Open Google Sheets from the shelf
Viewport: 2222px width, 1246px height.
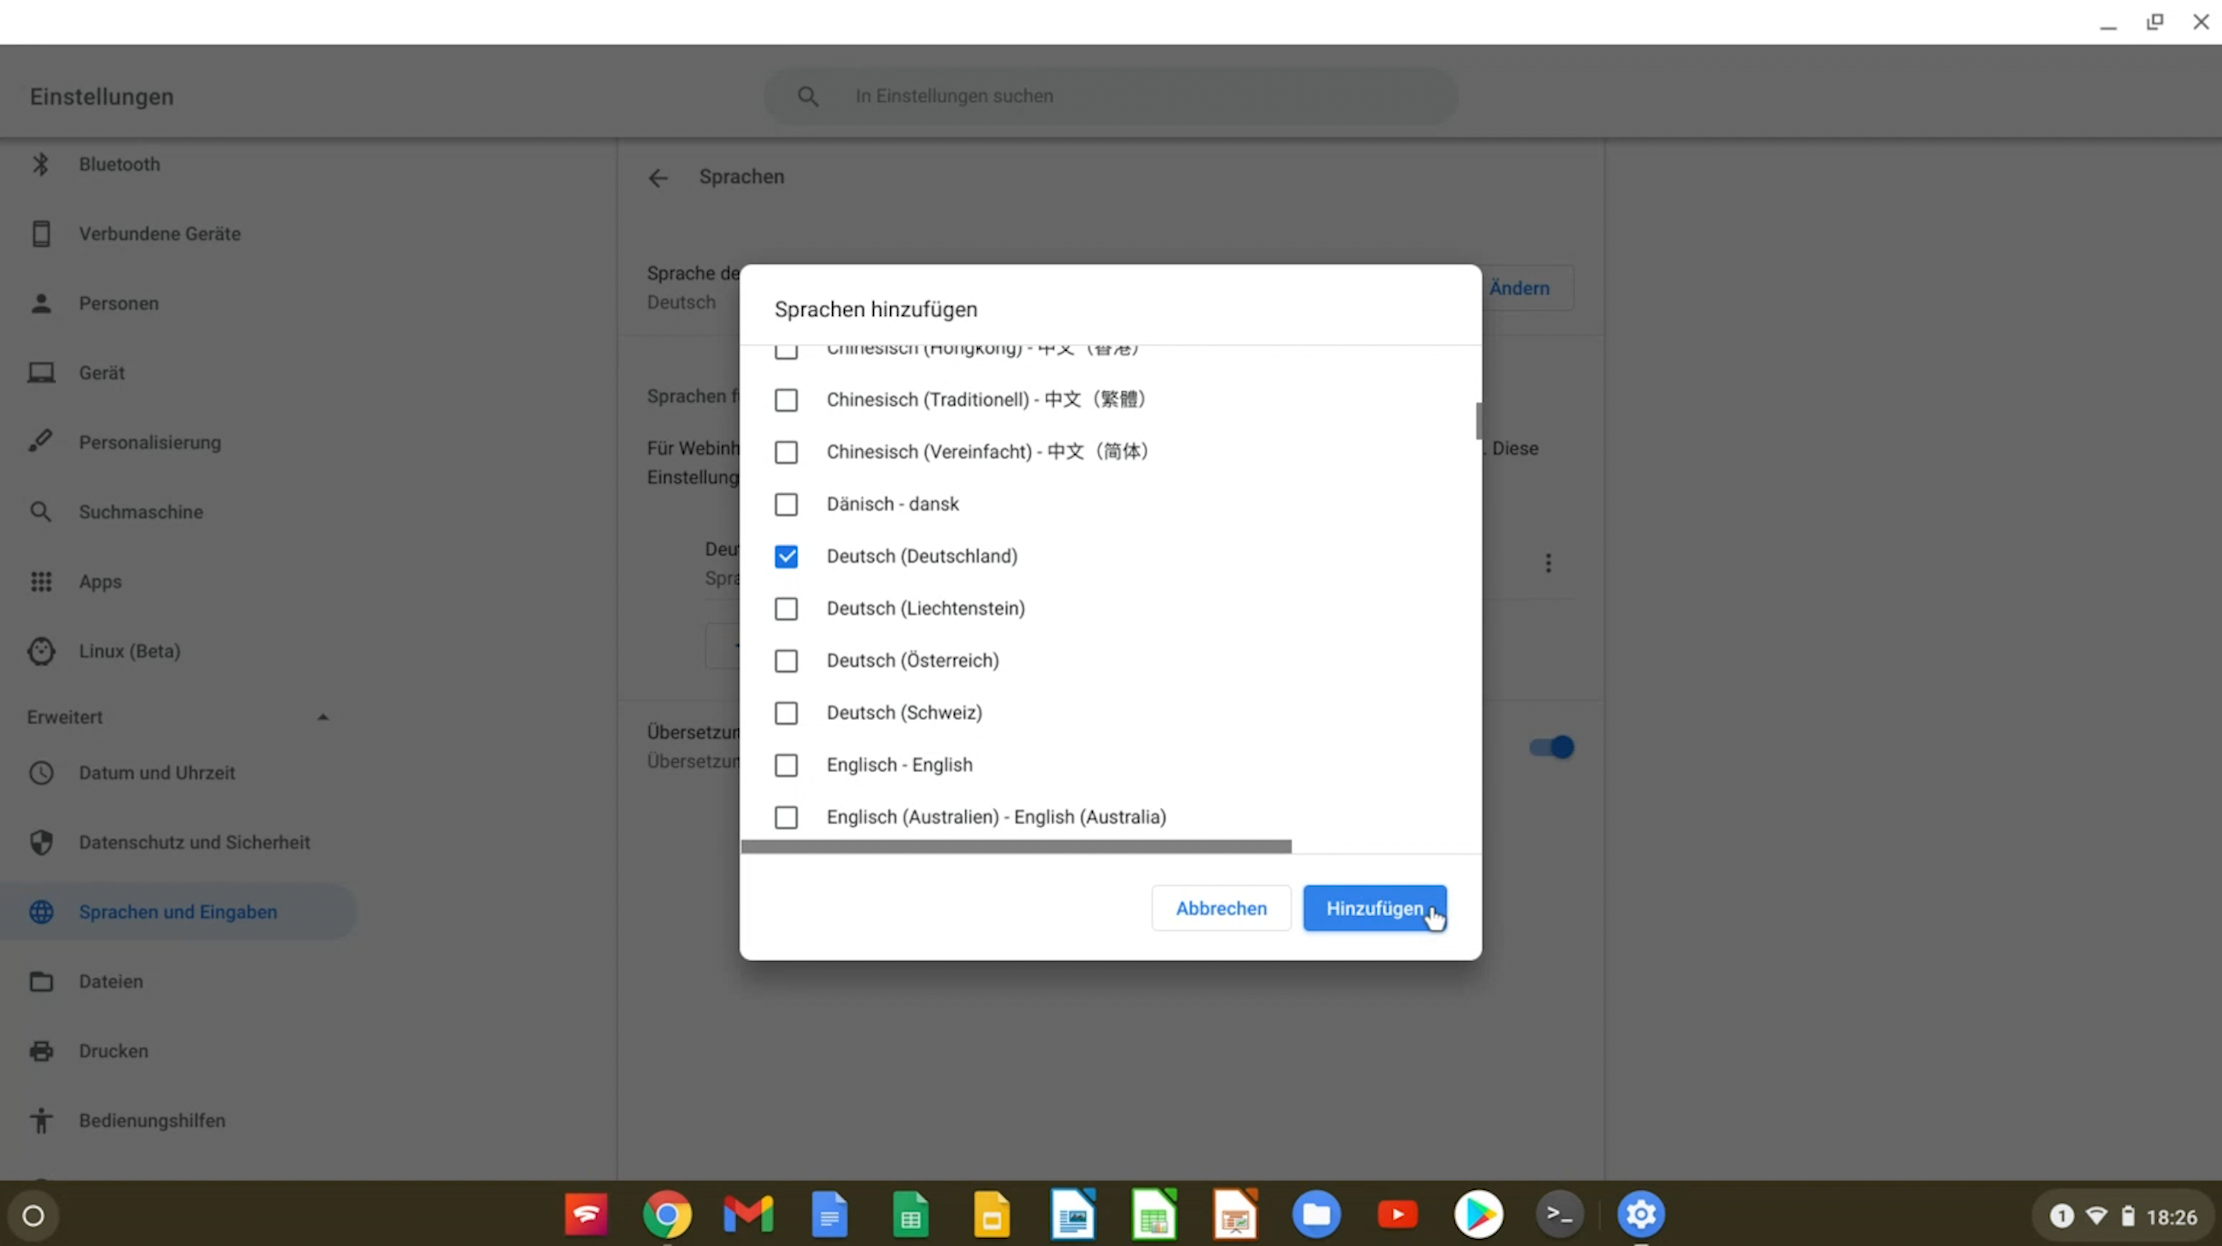tap(910, 1215)
